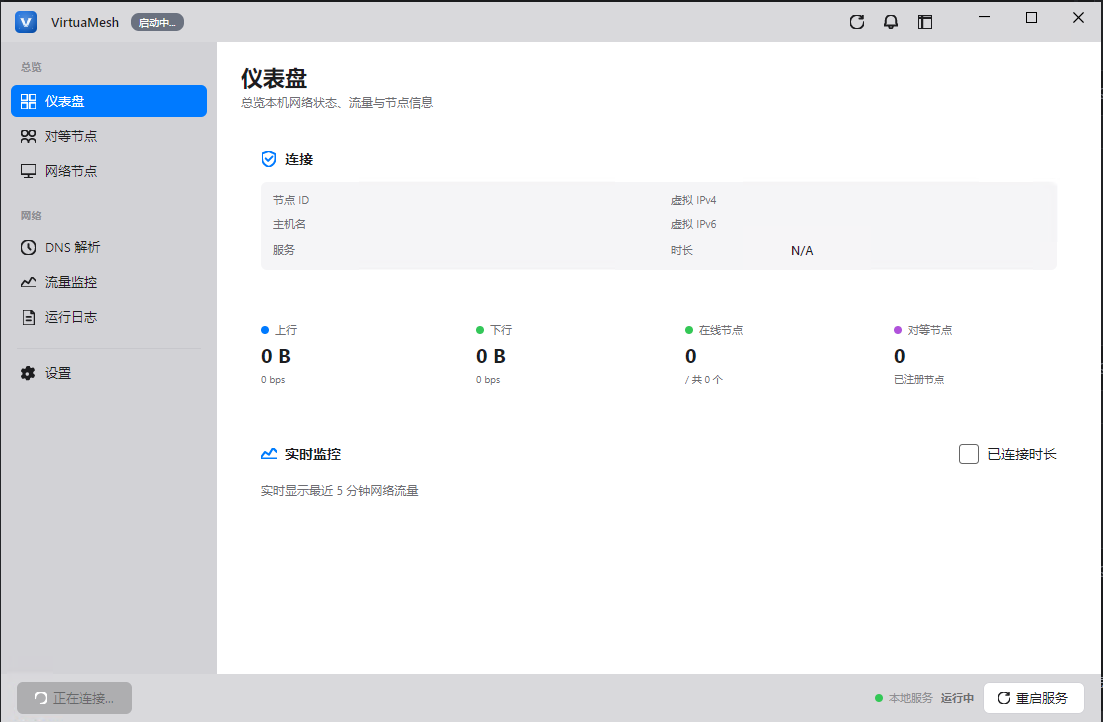This screenshot has height=722, width=1103.
Task: Click the 实时显示最近 5 分钟网络流量 text
Action: [340, 490]
